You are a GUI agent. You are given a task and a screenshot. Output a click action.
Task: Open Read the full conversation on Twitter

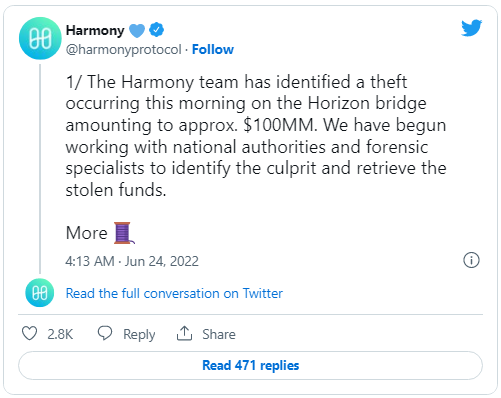pyautogui.click(x=174, y=293)
